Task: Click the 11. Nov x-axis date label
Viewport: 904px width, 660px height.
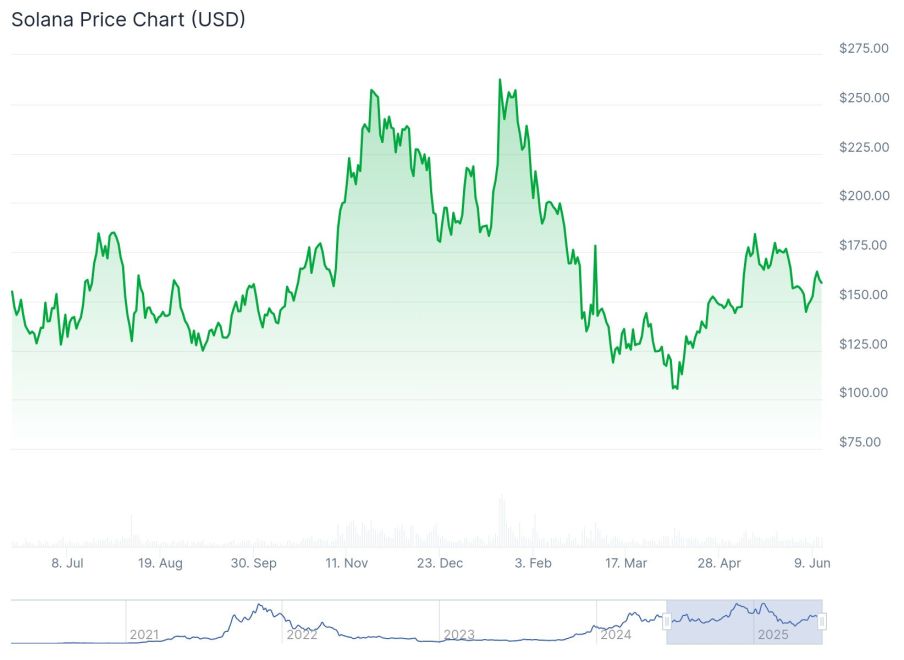Action: coord(346,564)
